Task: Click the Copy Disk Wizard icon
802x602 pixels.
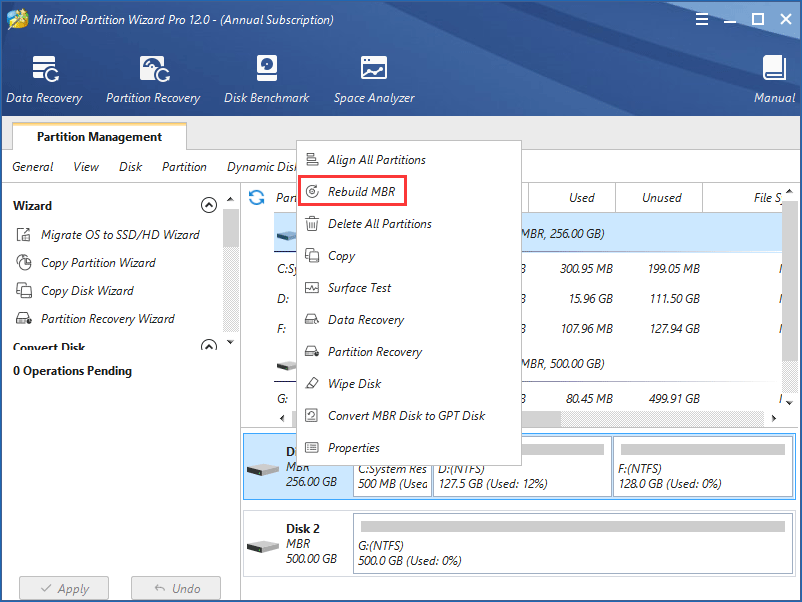Action: [x=24, y=291]
